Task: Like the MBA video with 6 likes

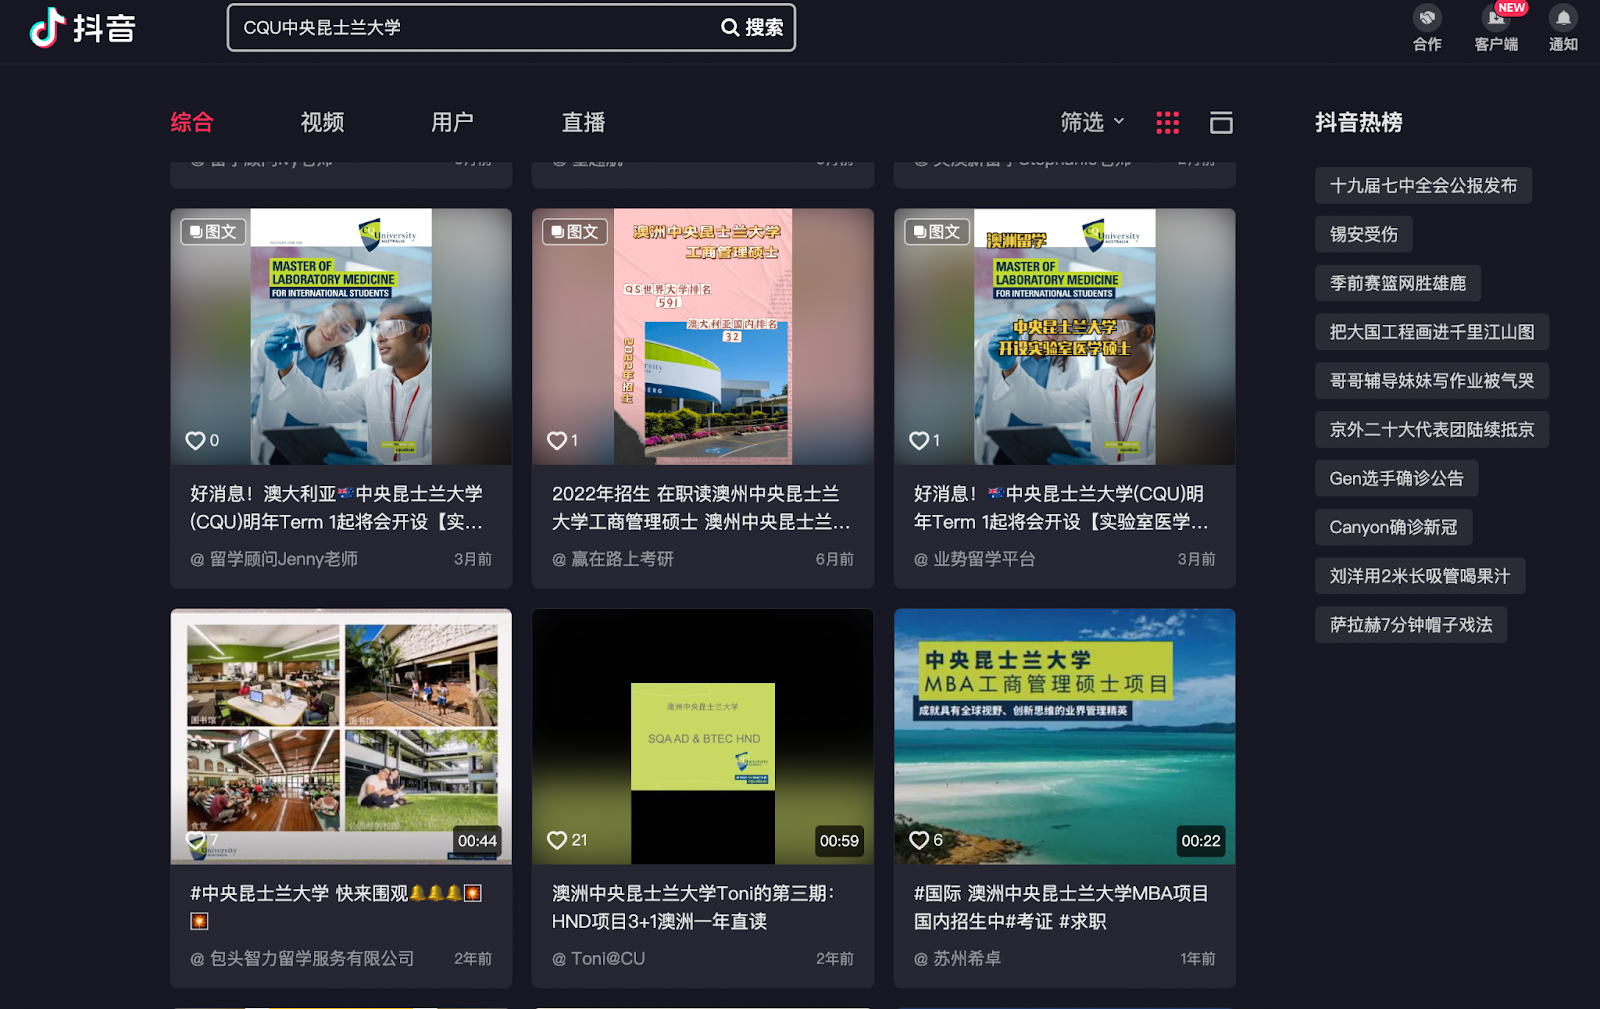Action: 919,840
